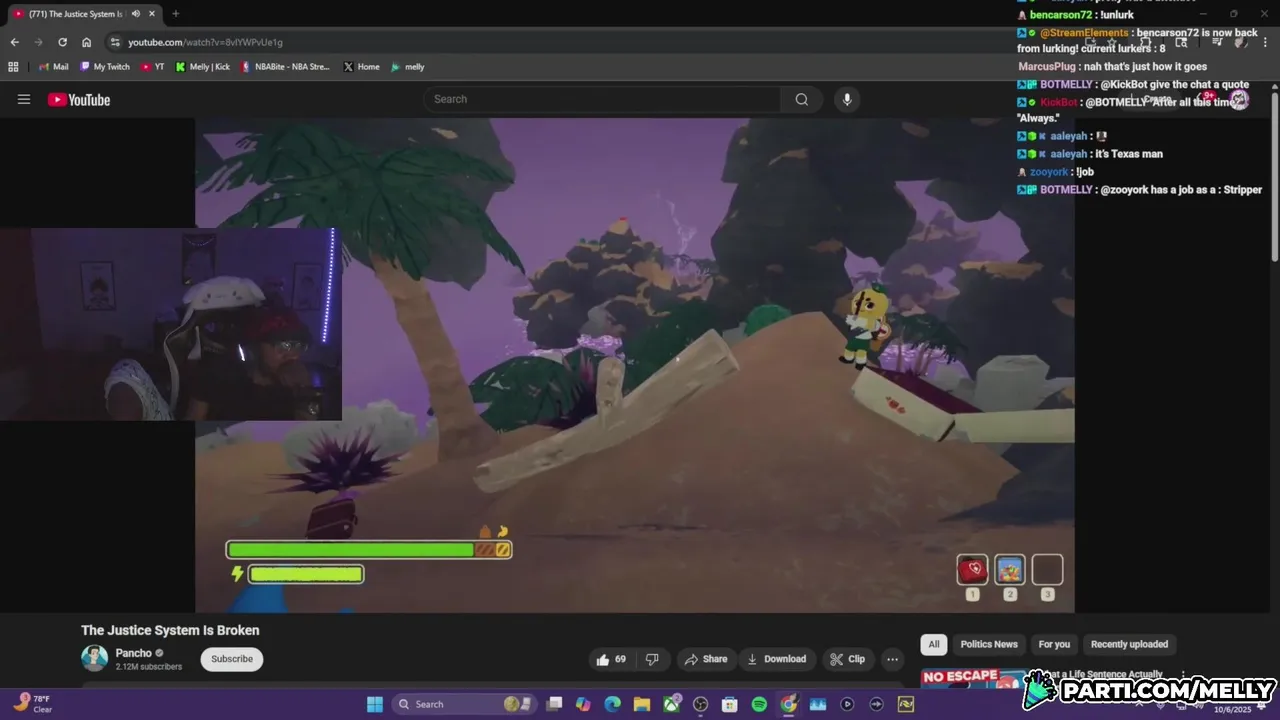Open Spotify from the taskbar
Screen dimensions: 1280x720
(759, 704)
